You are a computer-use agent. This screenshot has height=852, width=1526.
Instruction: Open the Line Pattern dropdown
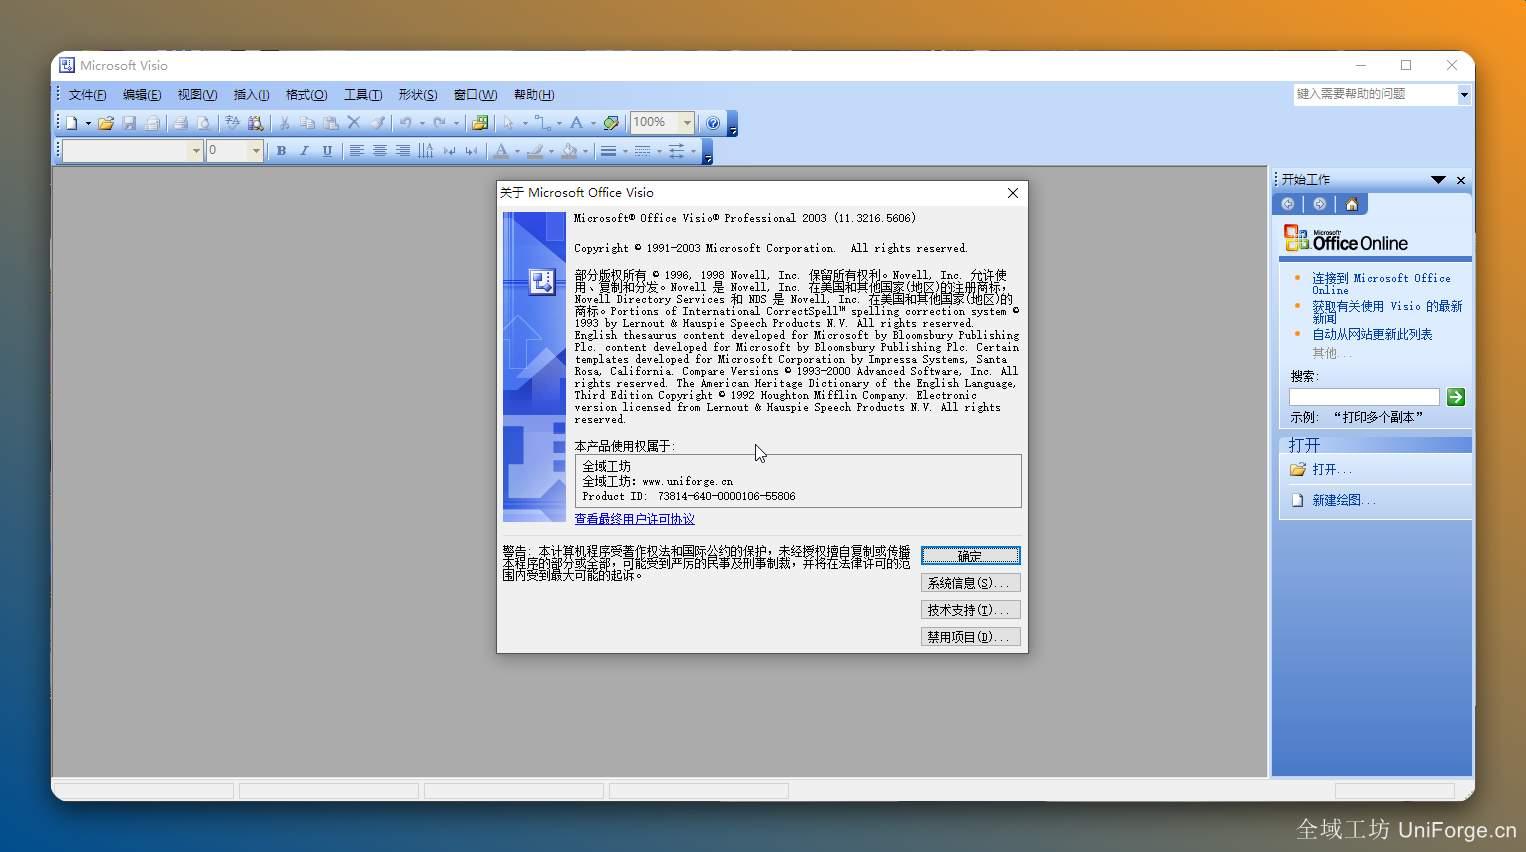[659, 152]
